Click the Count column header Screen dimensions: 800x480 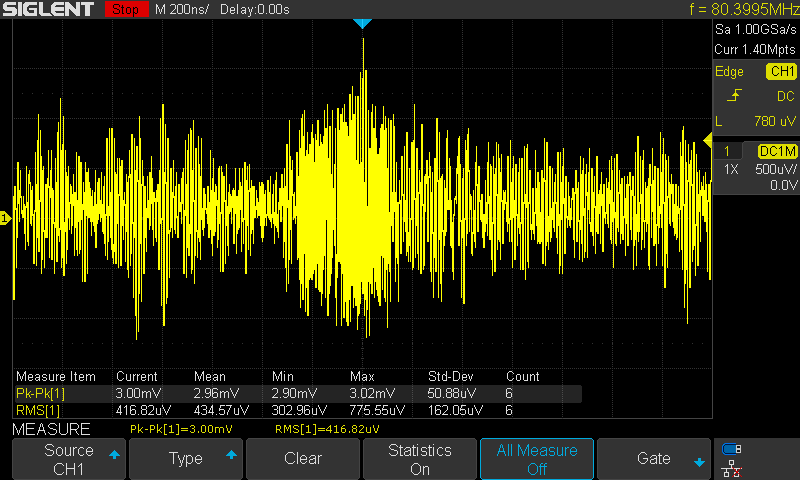[x=522, y=376]
